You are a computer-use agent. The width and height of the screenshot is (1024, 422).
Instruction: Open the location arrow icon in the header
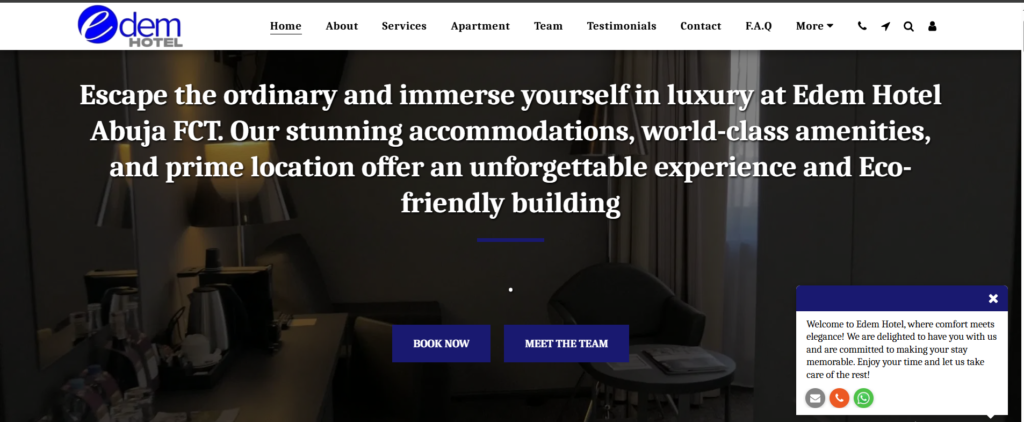tap(885, 26)
